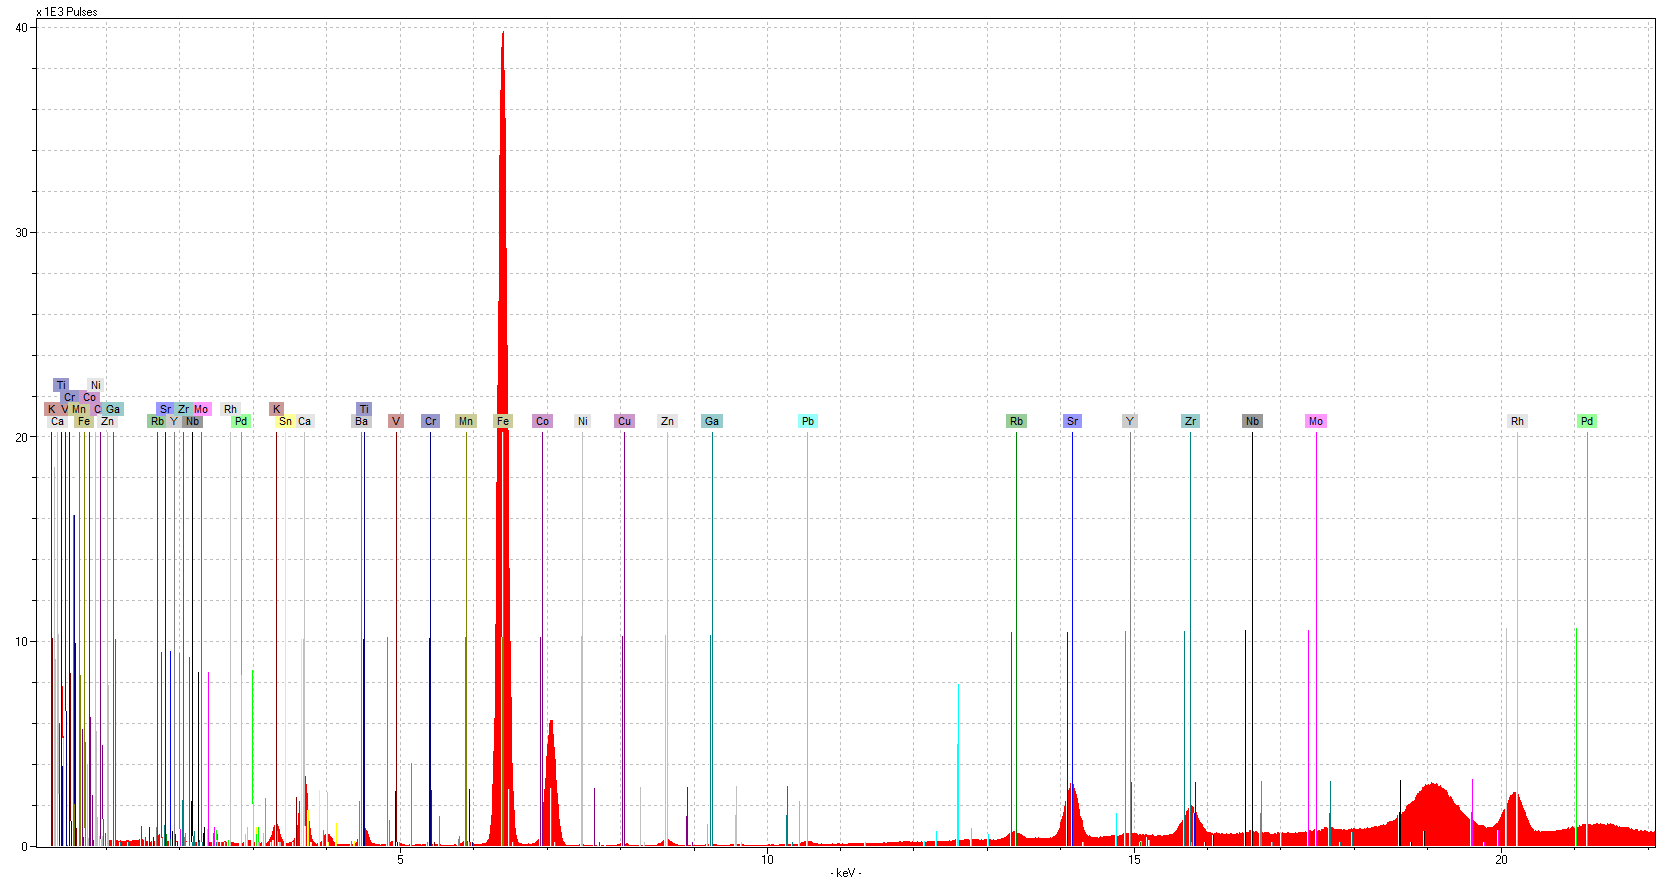The height and width of the screenshot is (880, 1665).
Task: Select the 5 tick on the keV axis
Action: [x=400, y=860]
